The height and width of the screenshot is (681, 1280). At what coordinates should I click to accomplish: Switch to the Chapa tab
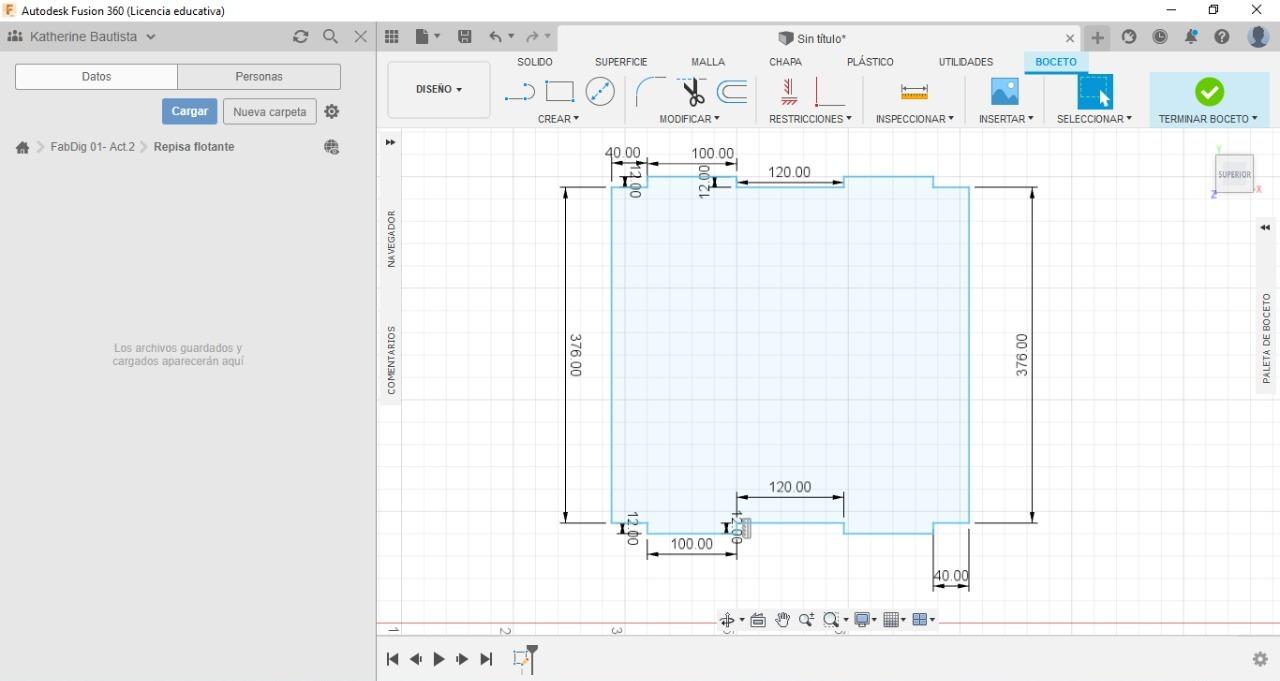(x=785, y=62)
